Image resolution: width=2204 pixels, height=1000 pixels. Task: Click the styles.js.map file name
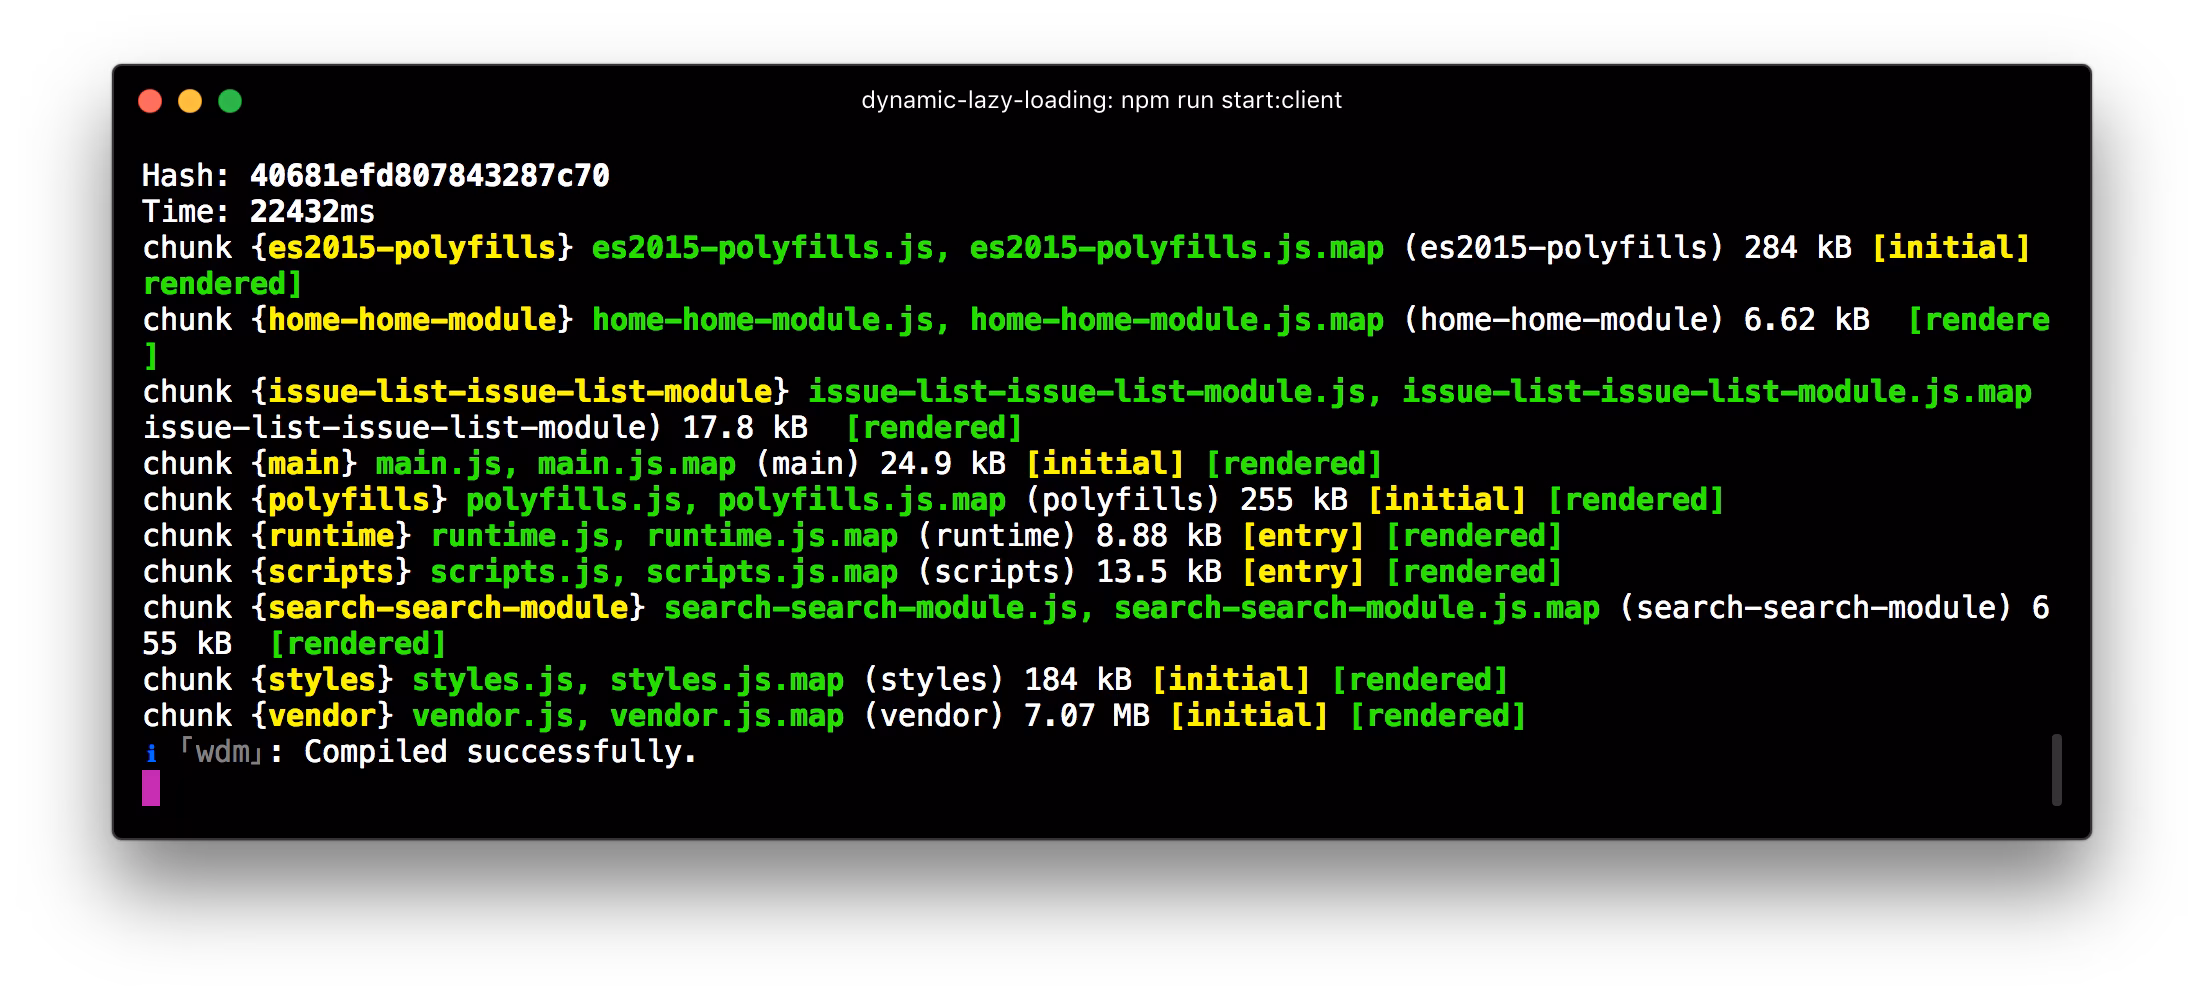(727, 680)
